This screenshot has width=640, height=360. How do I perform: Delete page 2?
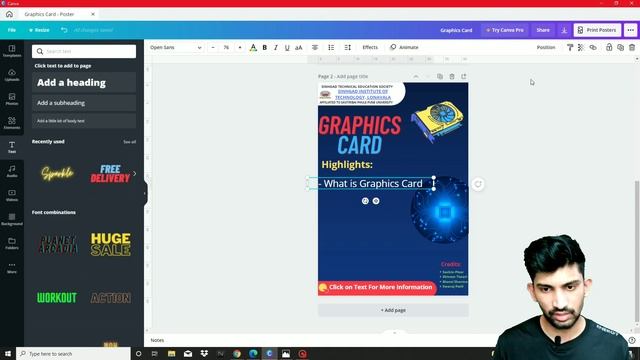pyautogui.click(x=452, y=76)
